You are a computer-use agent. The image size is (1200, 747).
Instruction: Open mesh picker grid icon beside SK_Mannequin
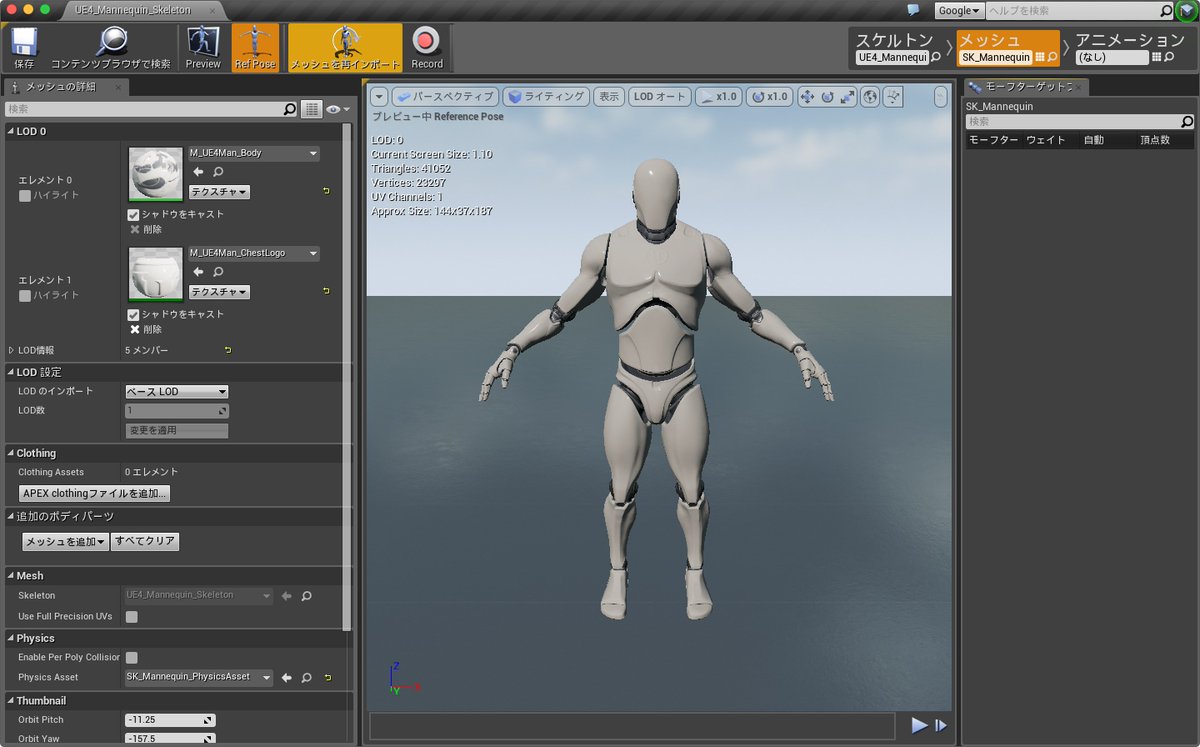[x=1040, y=58]
